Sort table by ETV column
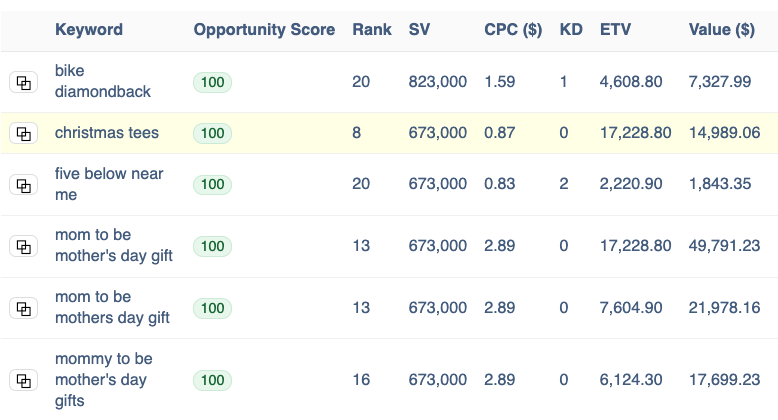Viewport: 778px width, 420px height. 616,30
